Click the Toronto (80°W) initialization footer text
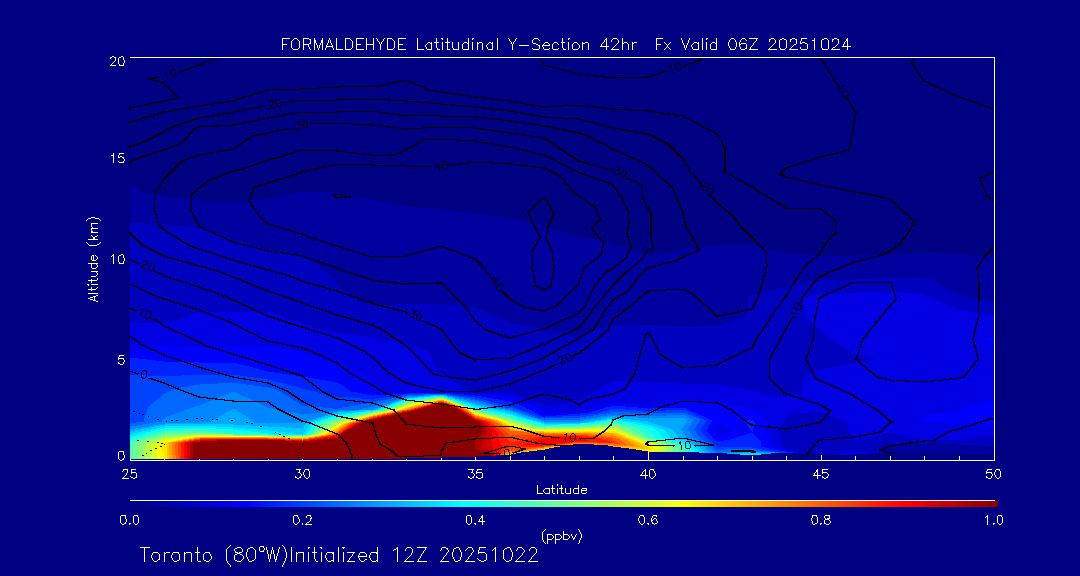 (x=339, y=555)
